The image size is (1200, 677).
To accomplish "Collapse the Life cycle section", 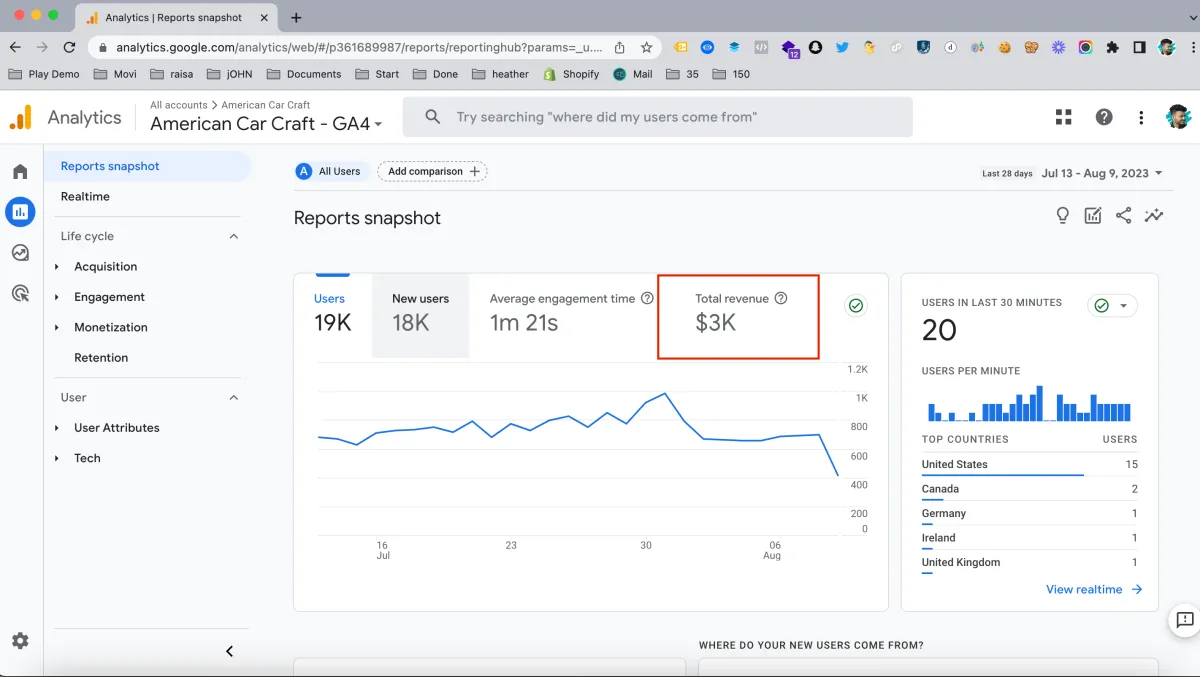I will tap(234, 236).
